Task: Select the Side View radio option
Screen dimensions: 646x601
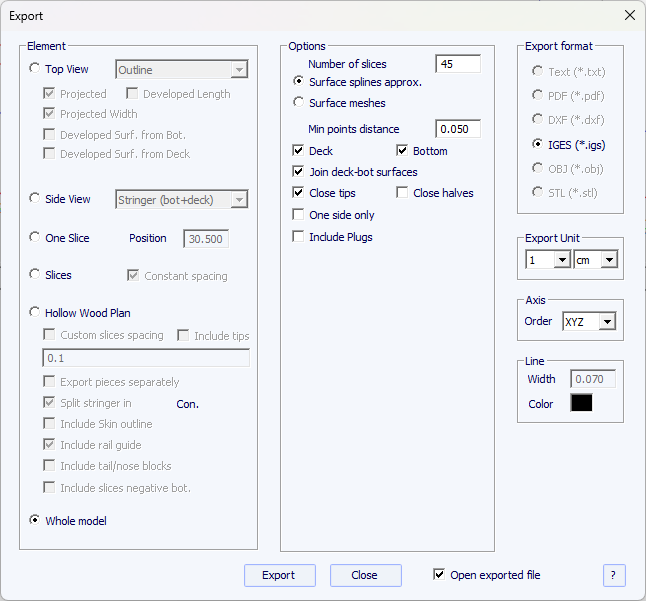Action: (x=36, y=199)
